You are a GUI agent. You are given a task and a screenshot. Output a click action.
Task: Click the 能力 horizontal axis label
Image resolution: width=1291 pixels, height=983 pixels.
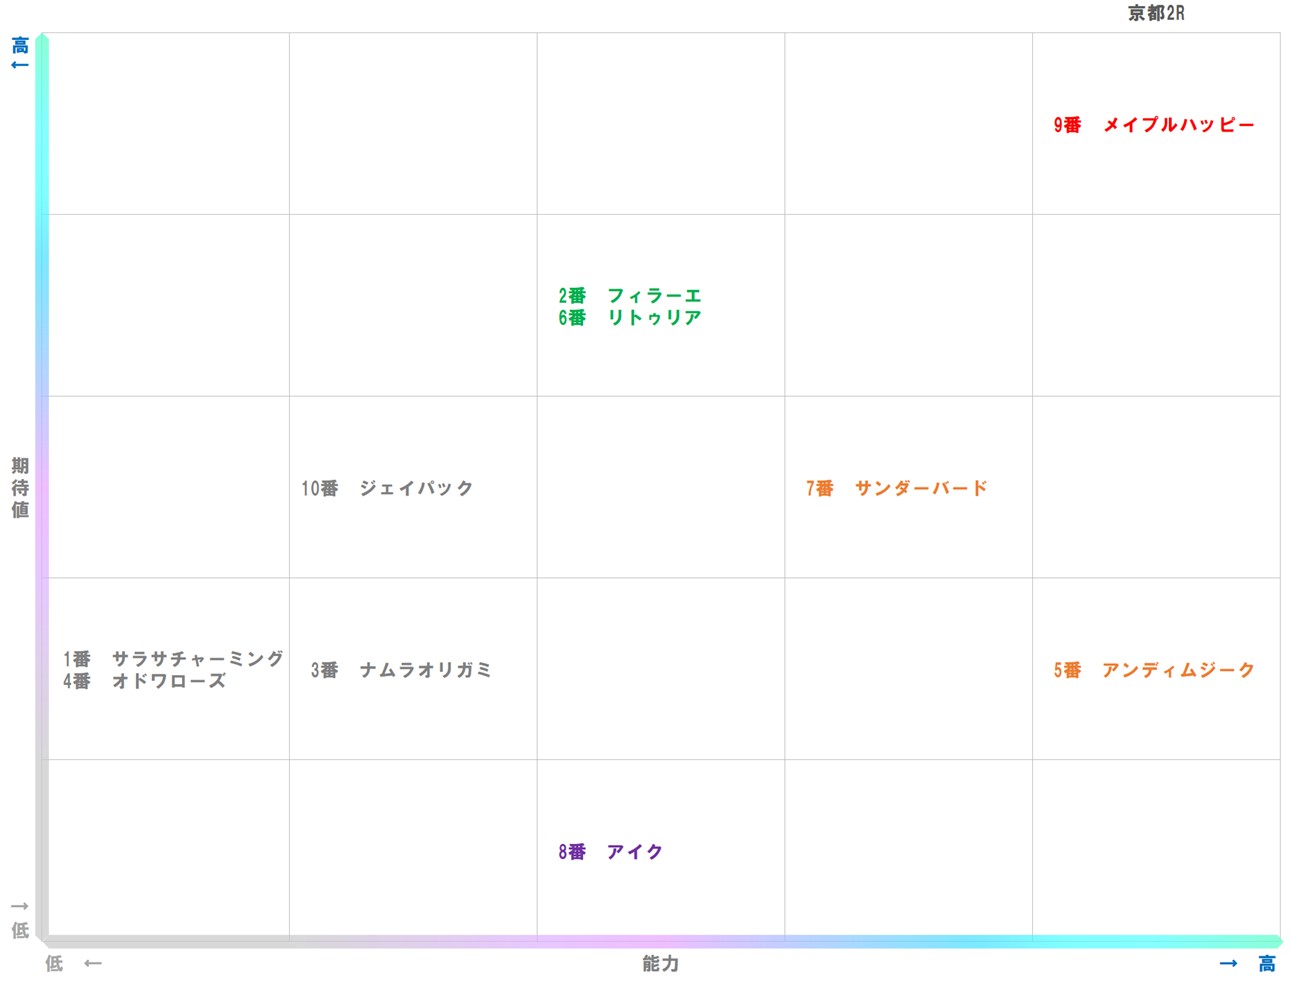point(660,963)
